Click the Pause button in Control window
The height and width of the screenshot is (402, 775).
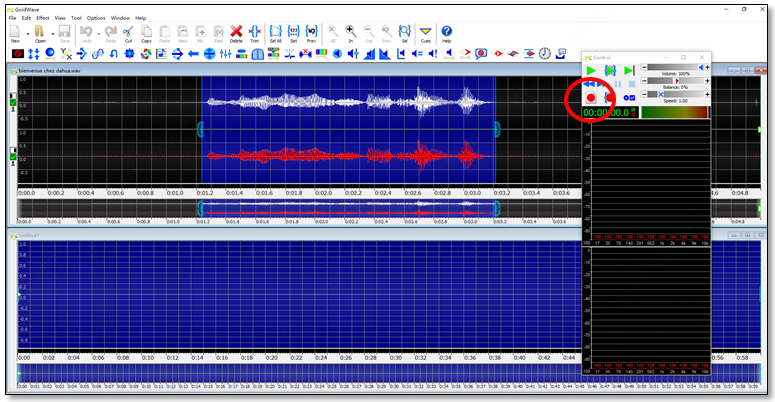[x=618, y=85]
